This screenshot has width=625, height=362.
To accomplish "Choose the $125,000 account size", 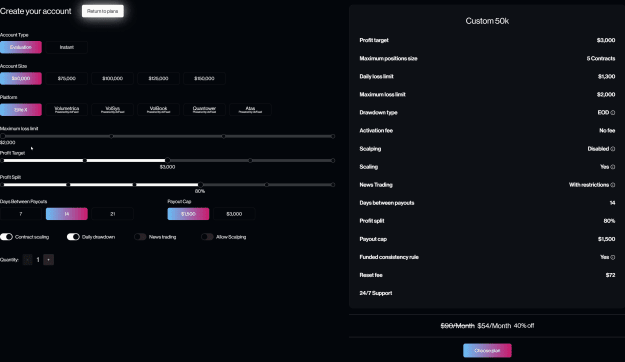I will point(158,78).
